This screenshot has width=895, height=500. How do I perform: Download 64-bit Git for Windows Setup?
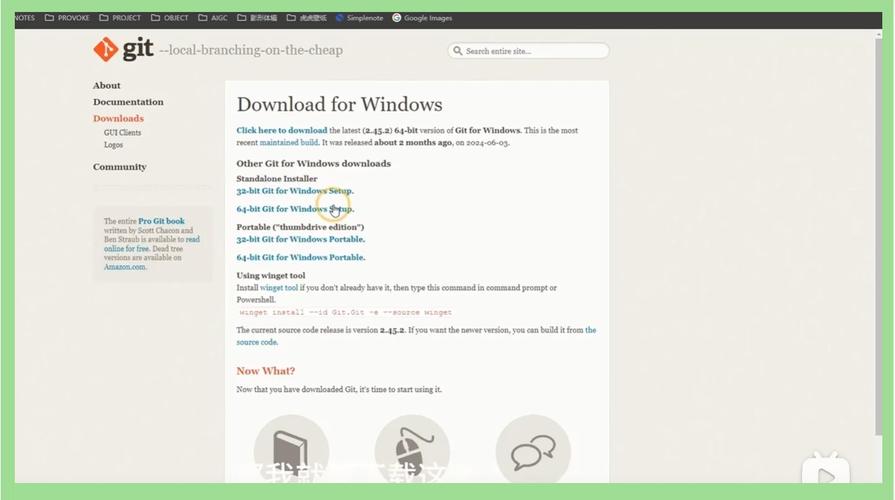point(295,209)
